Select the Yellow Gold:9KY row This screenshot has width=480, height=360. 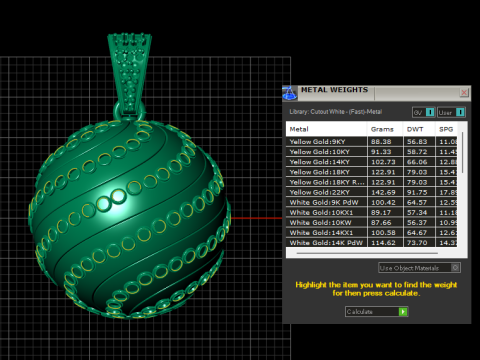point(371,142)
